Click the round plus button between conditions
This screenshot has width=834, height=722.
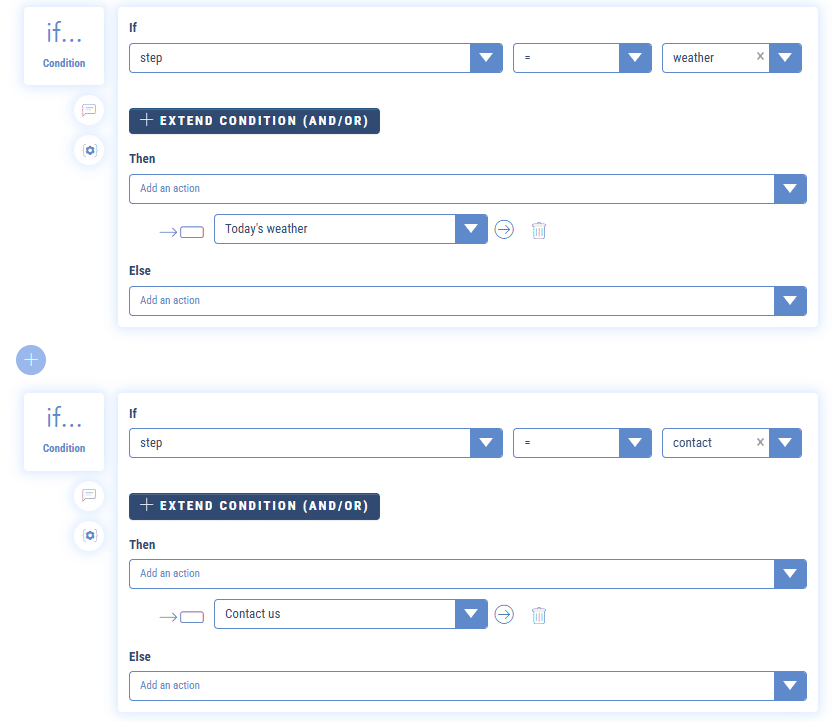[x=31, y=359]
